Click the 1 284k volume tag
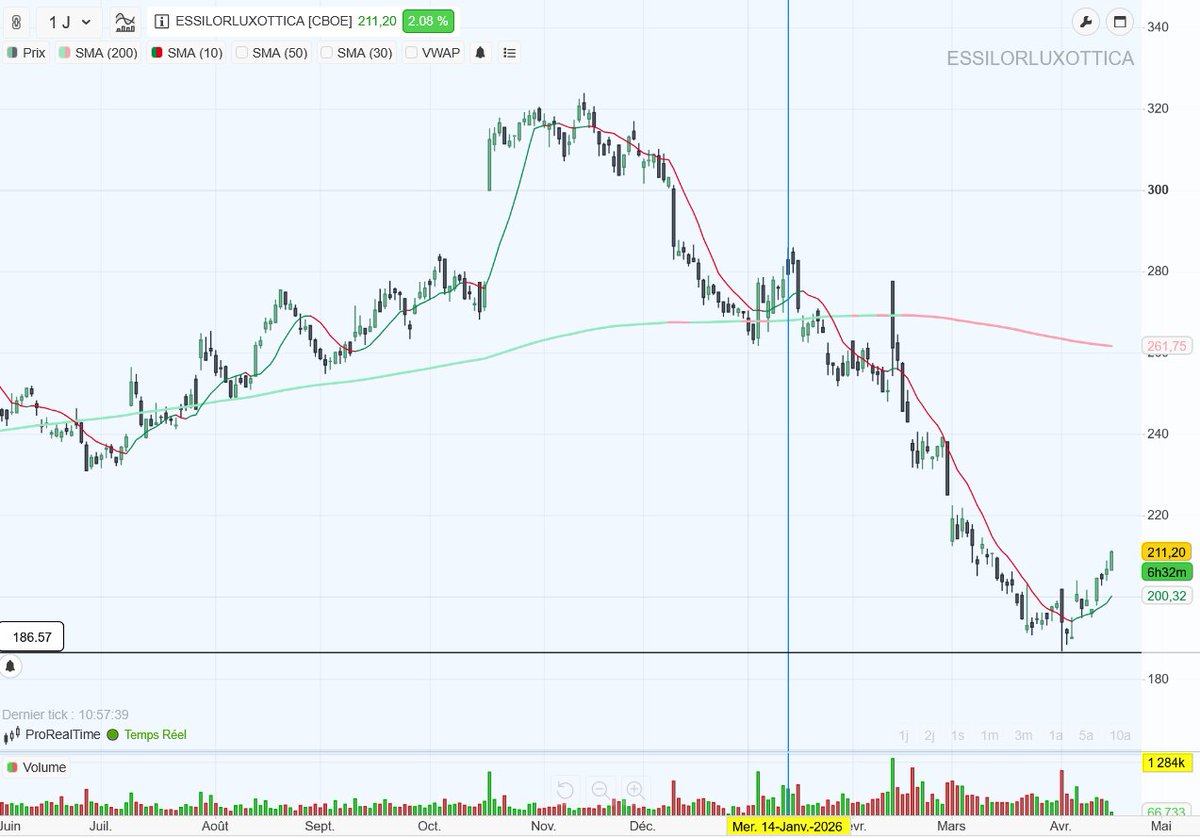1200x838 pixels. click(x=1167, y=764)
